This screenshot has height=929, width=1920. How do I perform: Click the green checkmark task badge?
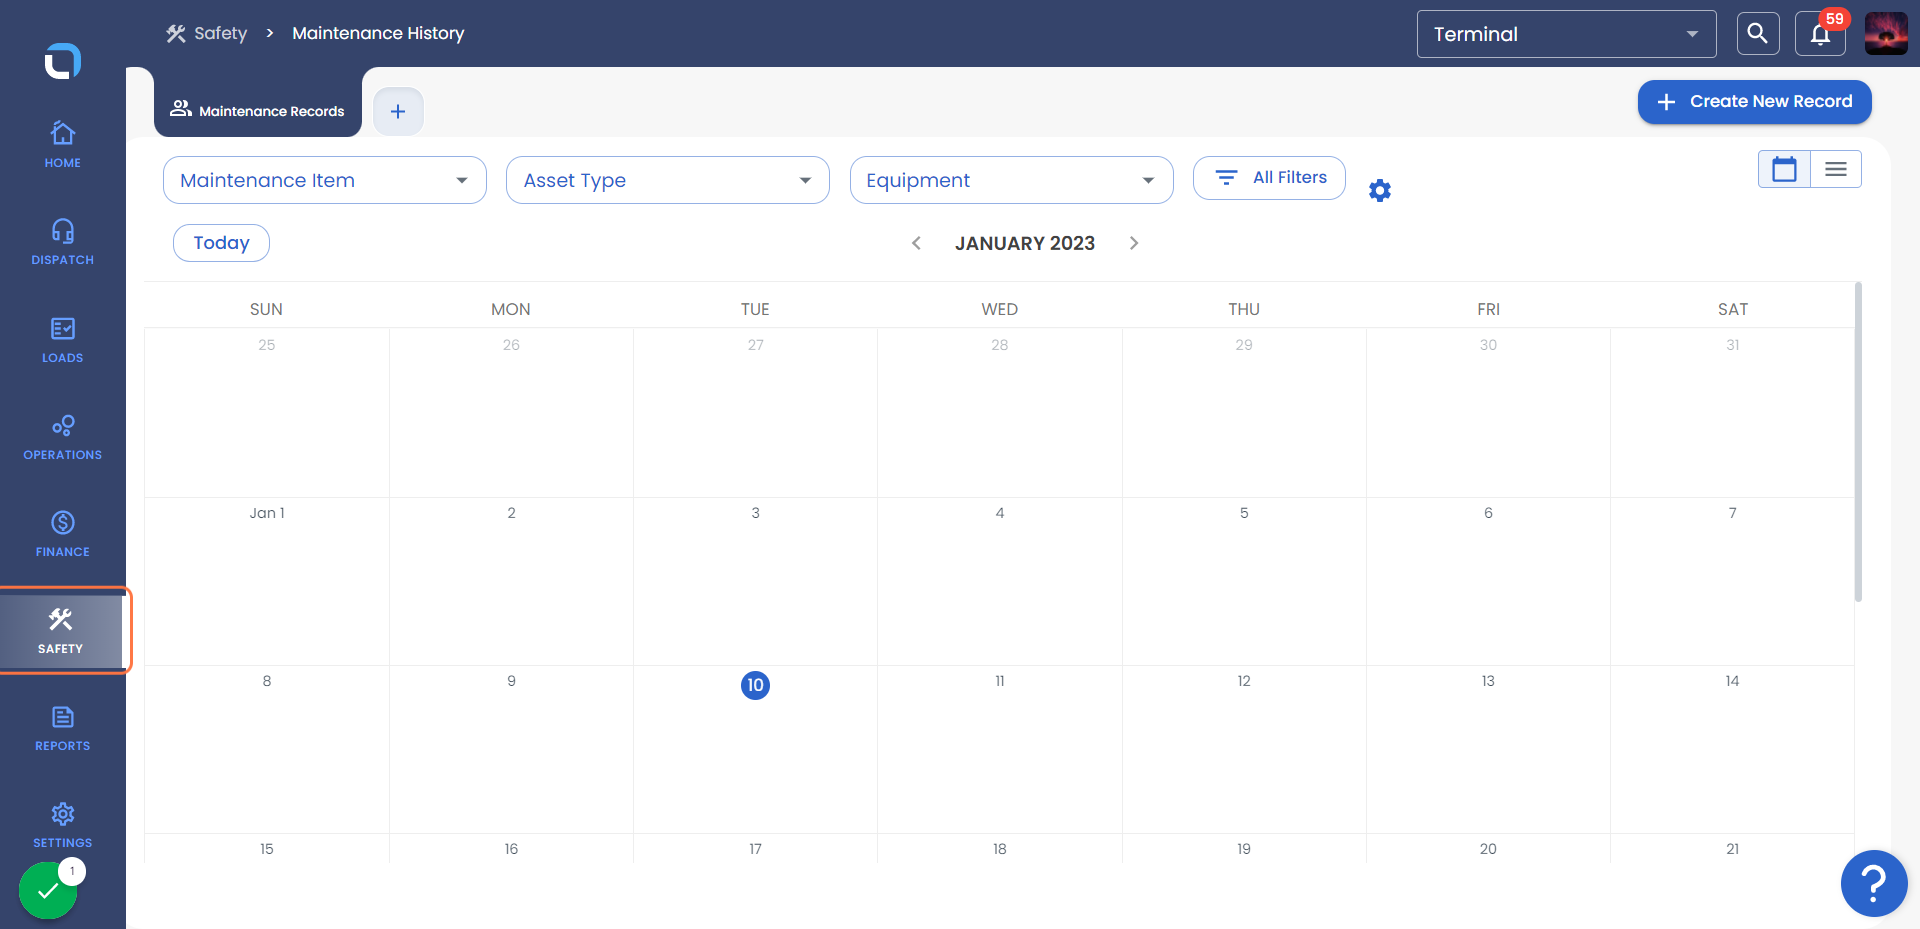point(48,890)
